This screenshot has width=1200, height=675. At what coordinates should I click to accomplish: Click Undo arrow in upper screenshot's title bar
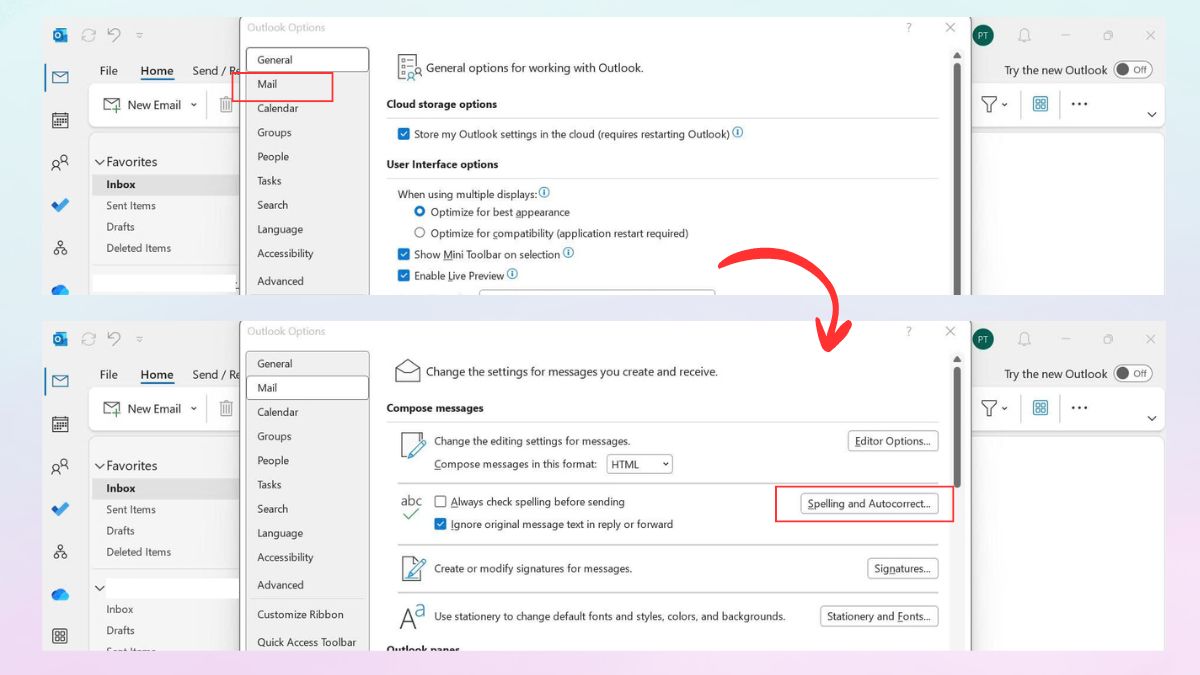point(114,35)
